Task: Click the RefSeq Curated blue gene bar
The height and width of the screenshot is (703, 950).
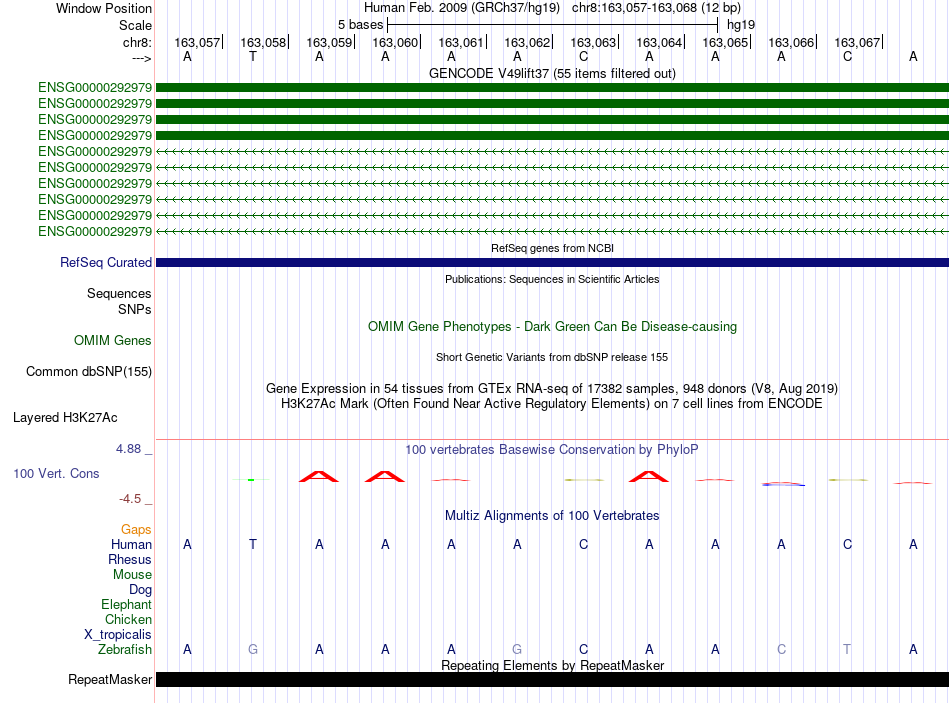Action: (x=552, y=262)
